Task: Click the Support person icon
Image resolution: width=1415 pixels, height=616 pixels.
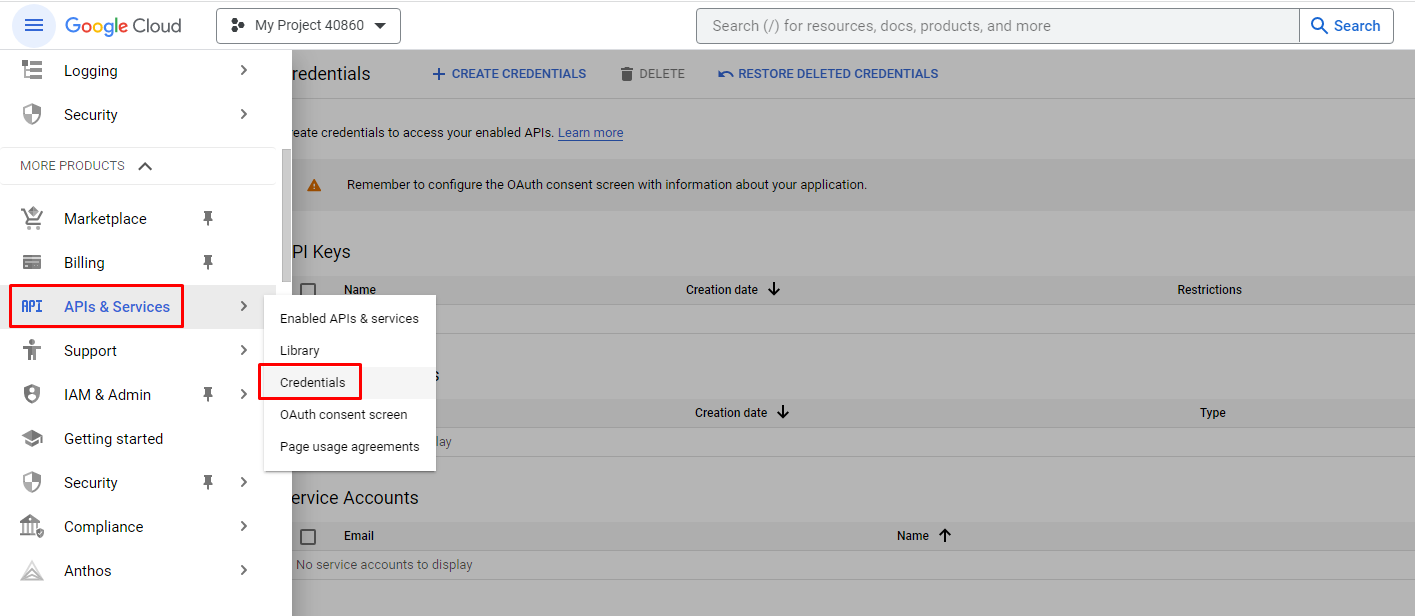Action: (x=32, y=350)
